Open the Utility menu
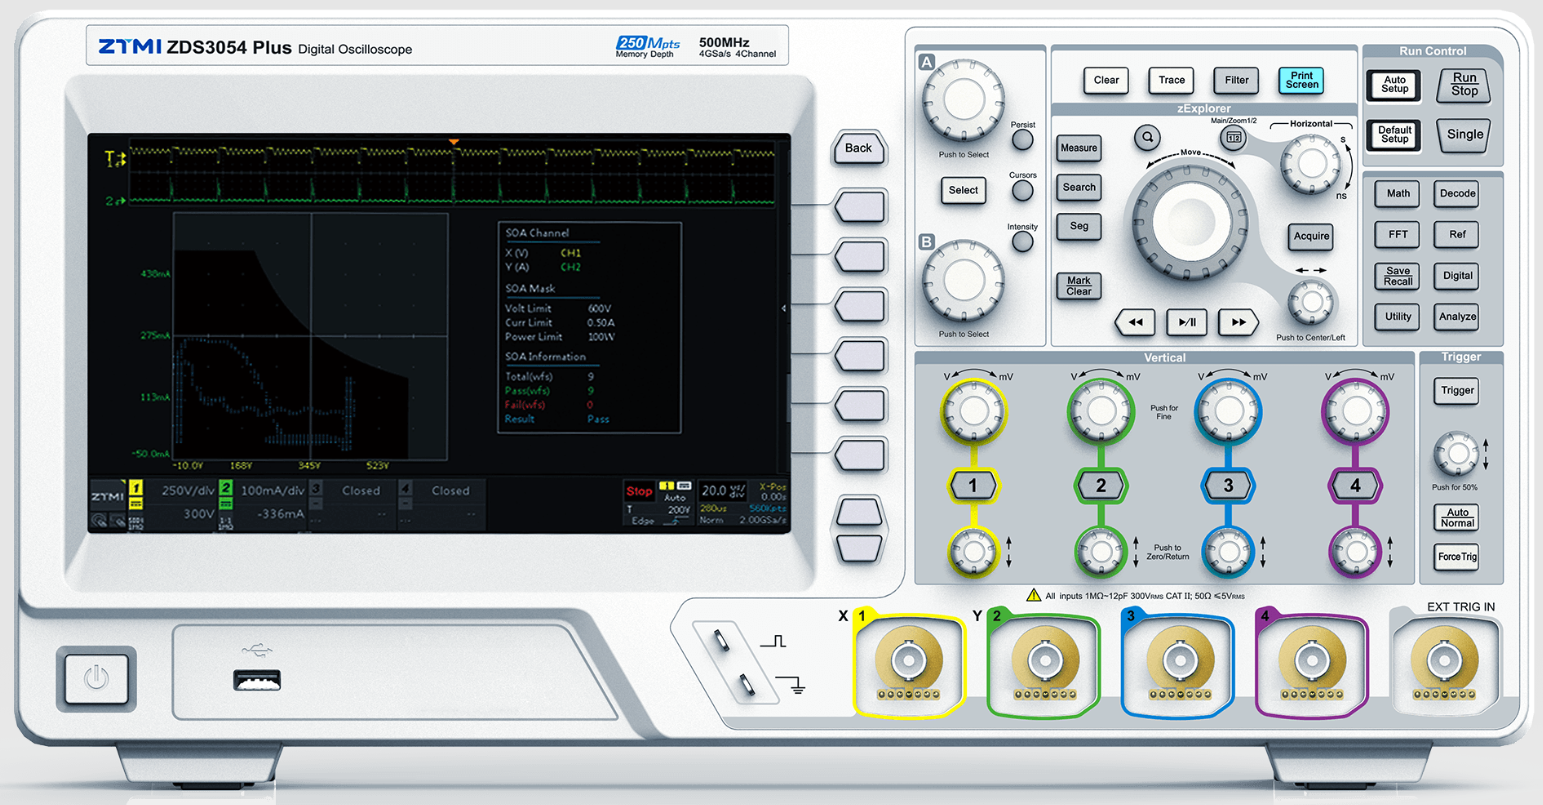The height and width of the screenshot is (805, 1543). coord(1398,317)
